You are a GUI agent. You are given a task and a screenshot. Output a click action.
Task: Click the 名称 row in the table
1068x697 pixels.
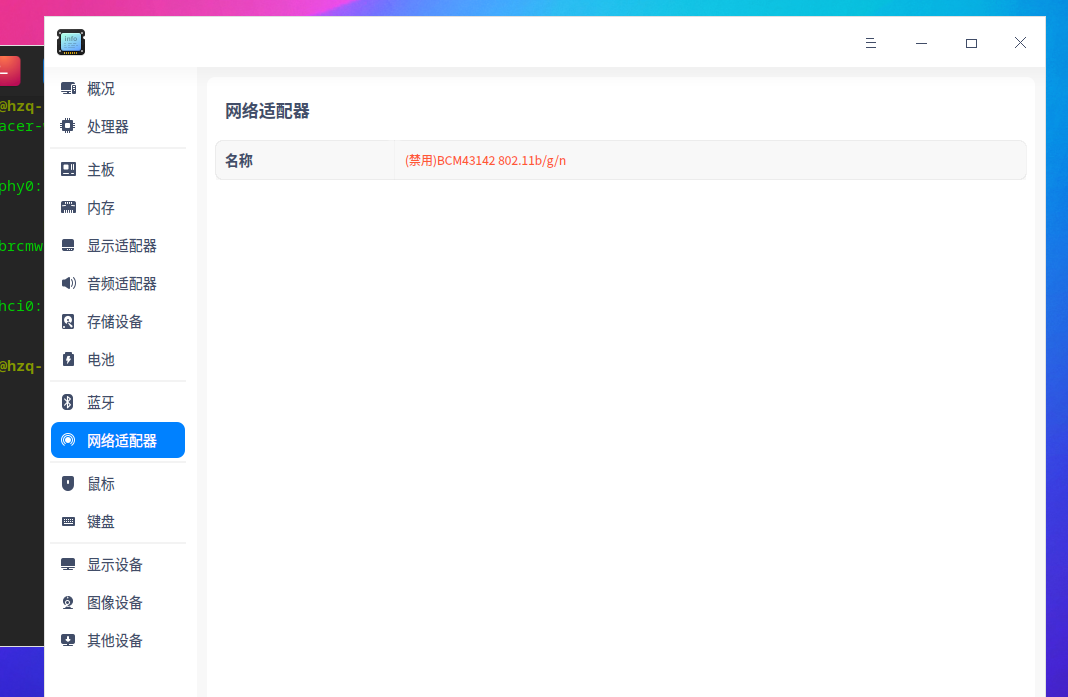[240, 160]
